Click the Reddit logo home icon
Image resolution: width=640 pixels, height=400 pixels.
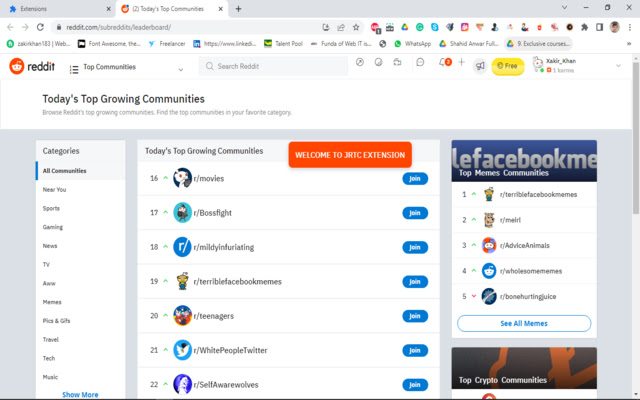click(x=17, y=66)
